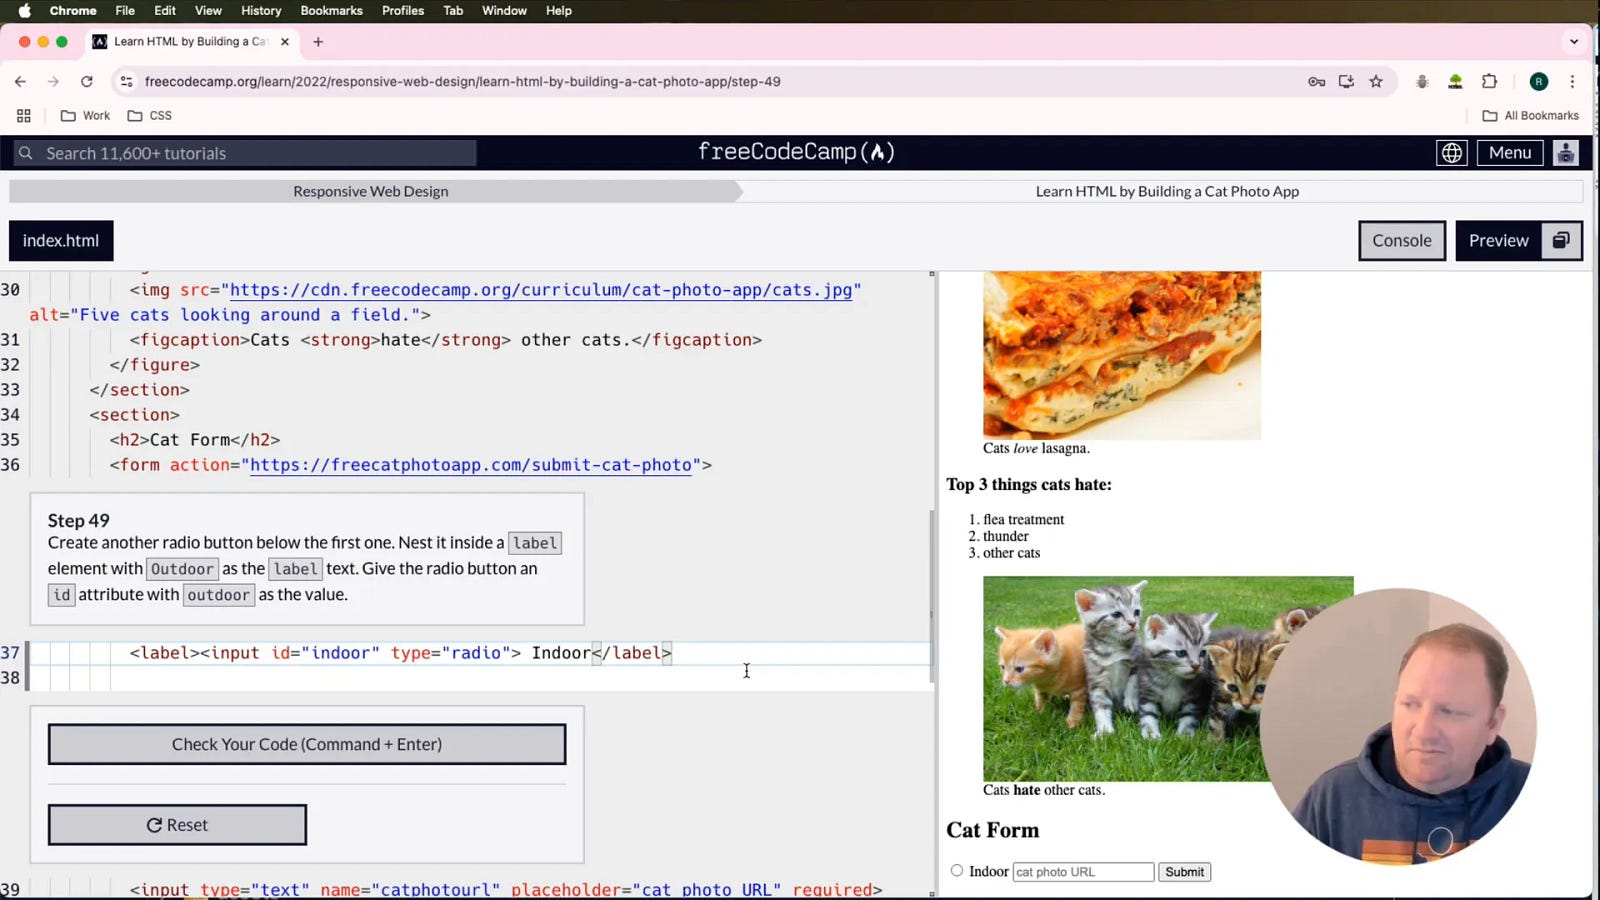Open the Chrome profile avatar R
Screen dimensions: 1600x900
pyautogui.click(x=1539, y=82)
